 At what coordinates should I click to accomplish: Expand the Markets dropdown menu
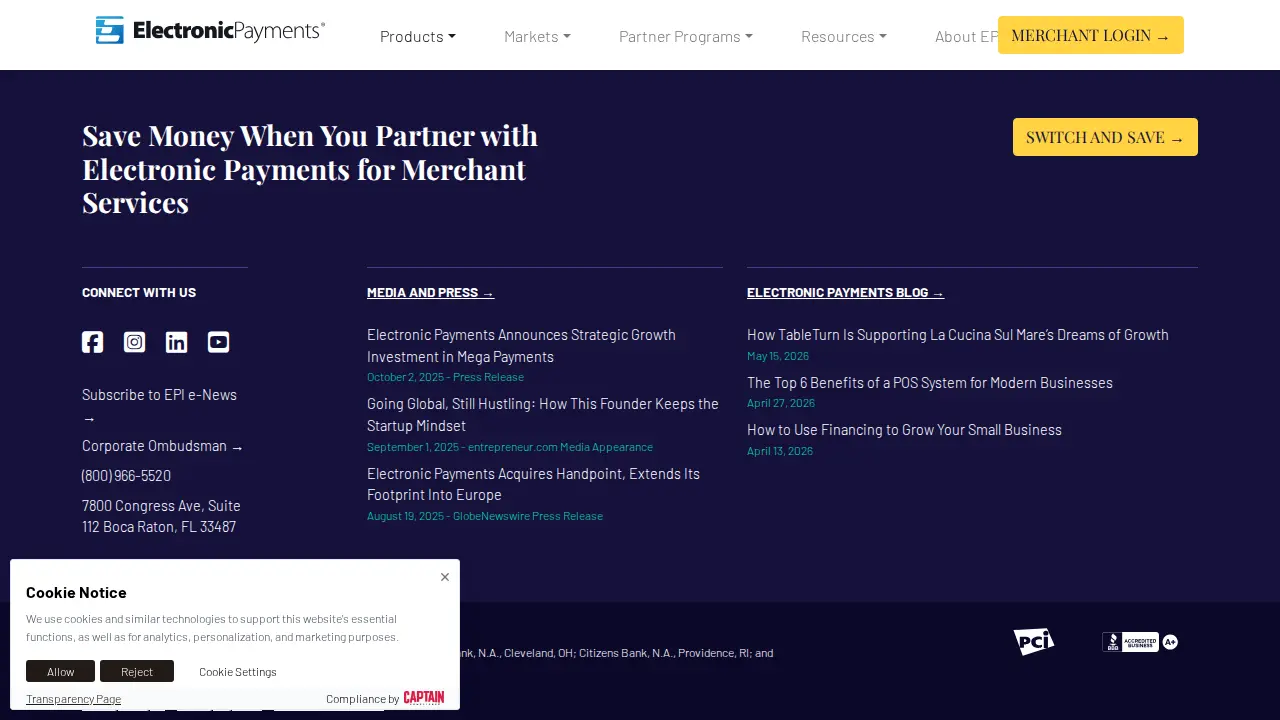(x=537, y=36)
